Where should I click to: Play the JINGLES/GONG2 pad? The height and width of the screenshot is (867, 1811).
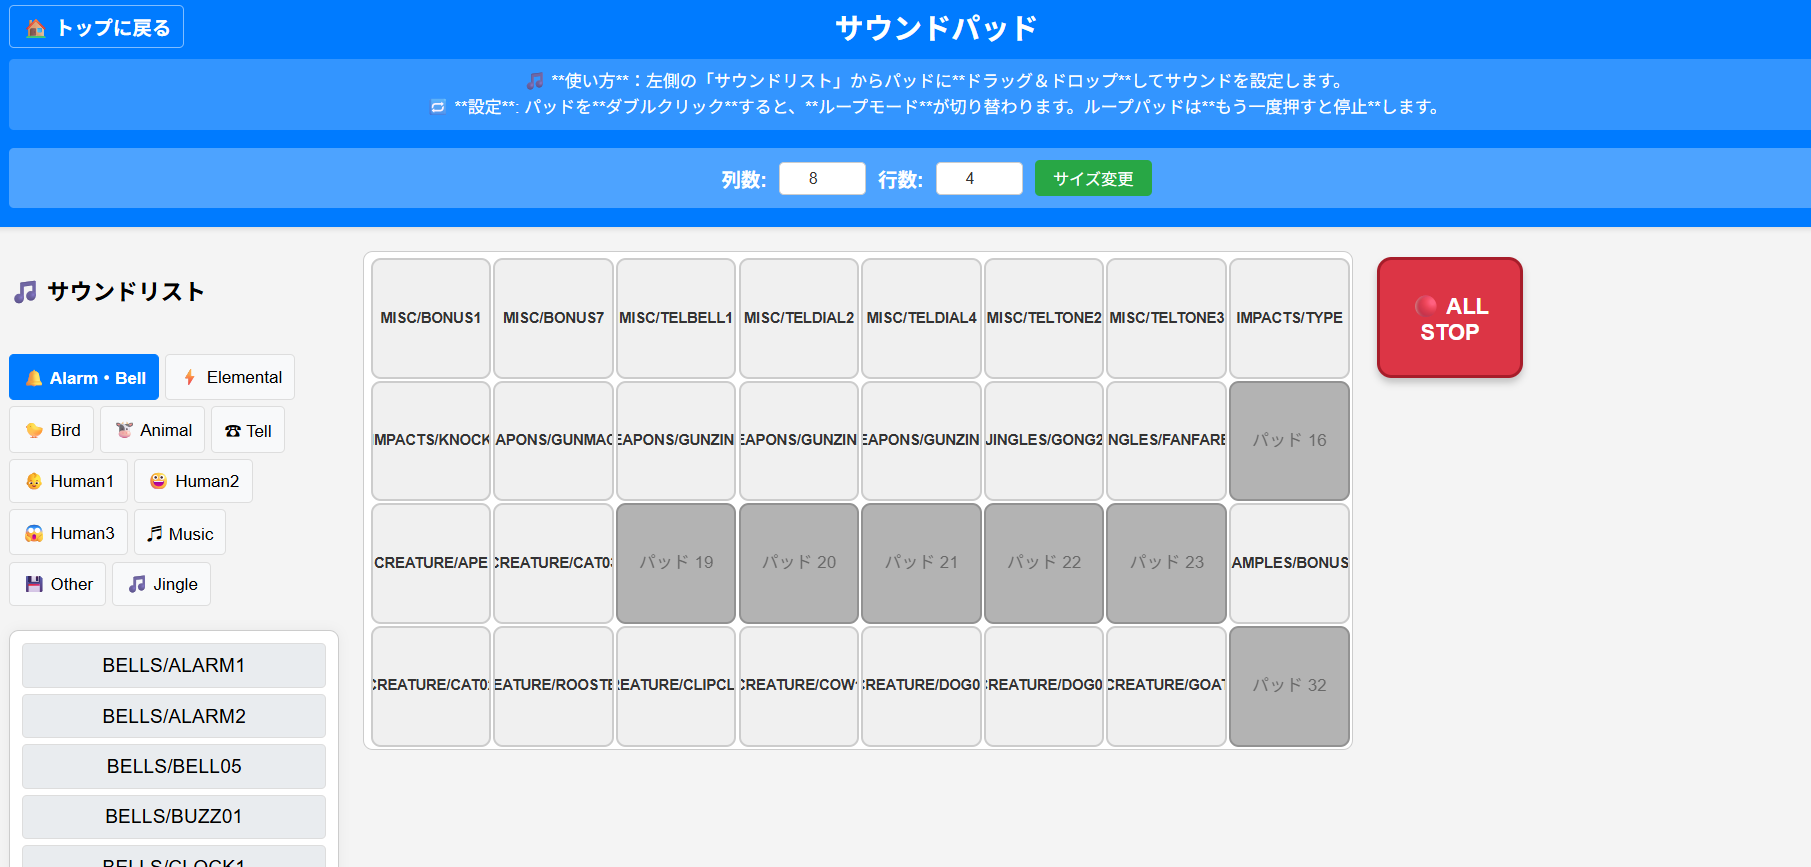coord(1044,440)
